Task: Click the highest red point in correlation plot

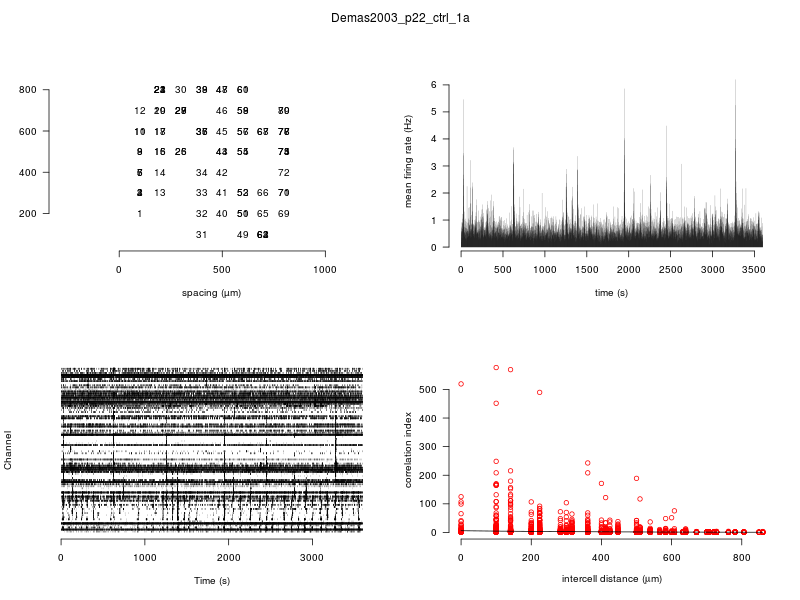Action: (496, 368)
